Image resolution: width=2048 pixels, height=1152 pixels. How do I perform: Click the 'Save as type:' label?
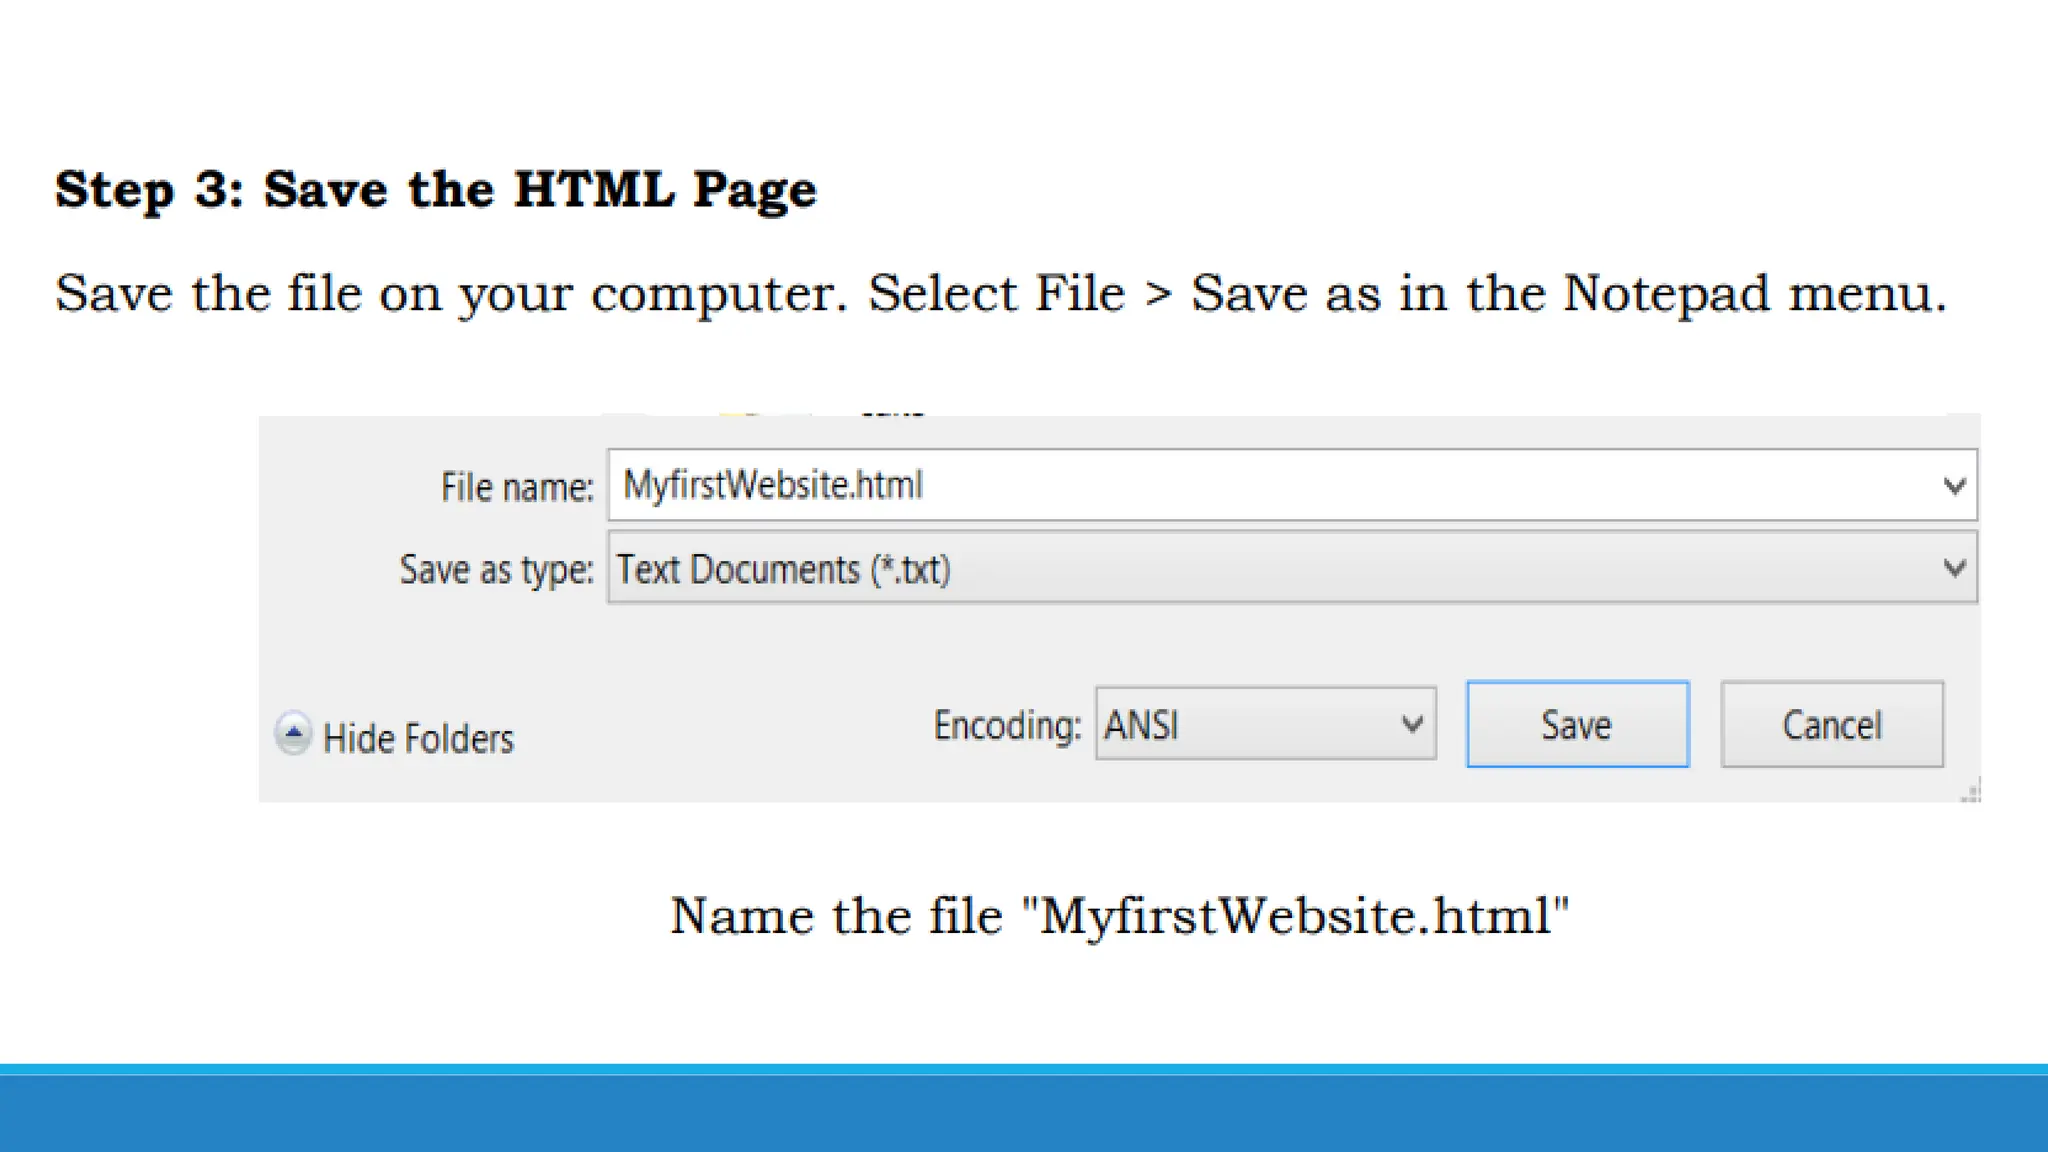coord(496,569)
